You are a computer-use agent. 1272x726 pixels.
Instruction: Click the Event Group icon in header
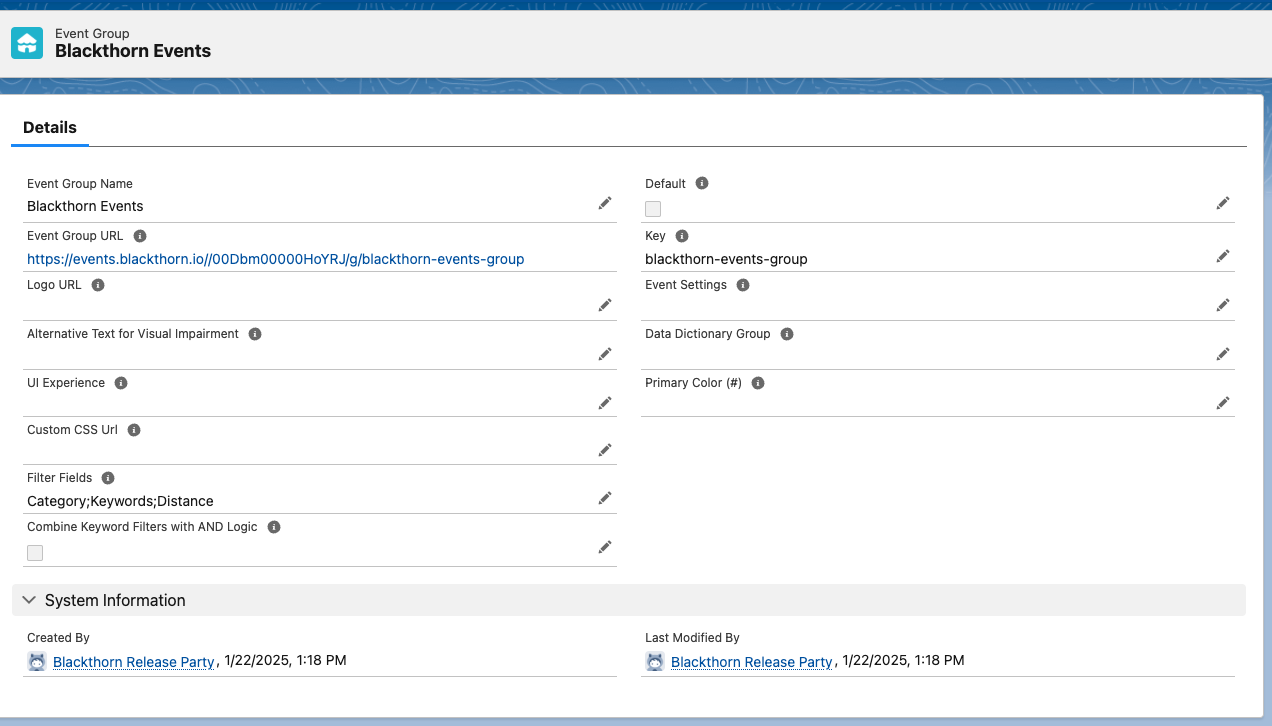point(27,43)
